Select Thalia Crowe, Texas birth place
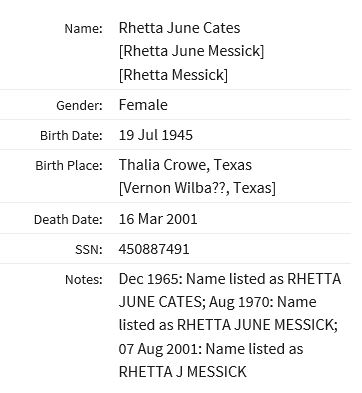362x393 pixels. pos(185,165)
